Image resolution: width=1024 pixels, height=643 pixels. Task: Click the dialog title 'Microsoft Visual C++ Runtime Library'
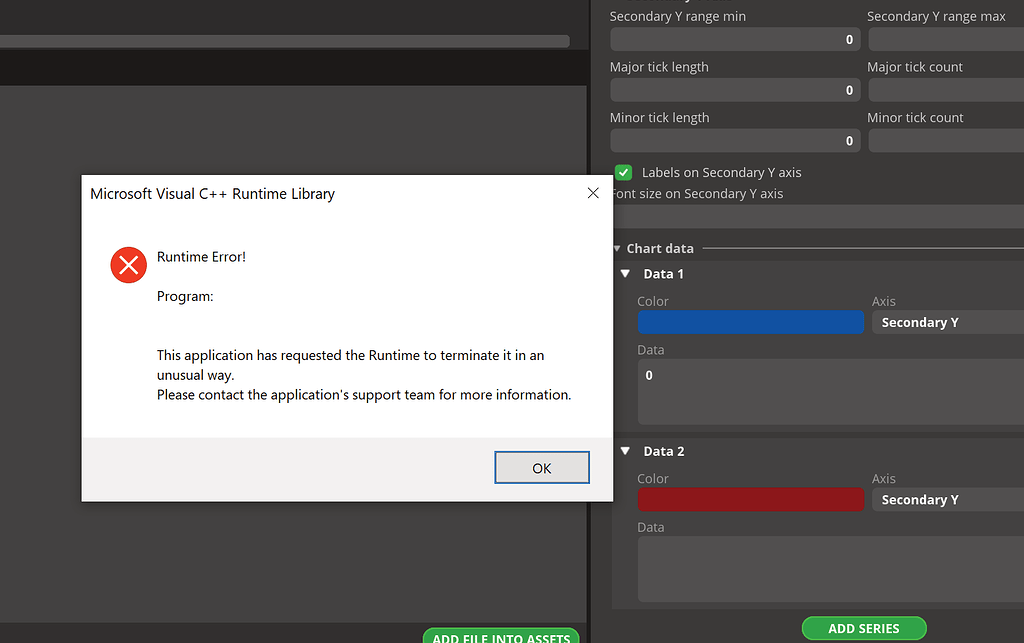pyautogui.click(x=212, y=194)
